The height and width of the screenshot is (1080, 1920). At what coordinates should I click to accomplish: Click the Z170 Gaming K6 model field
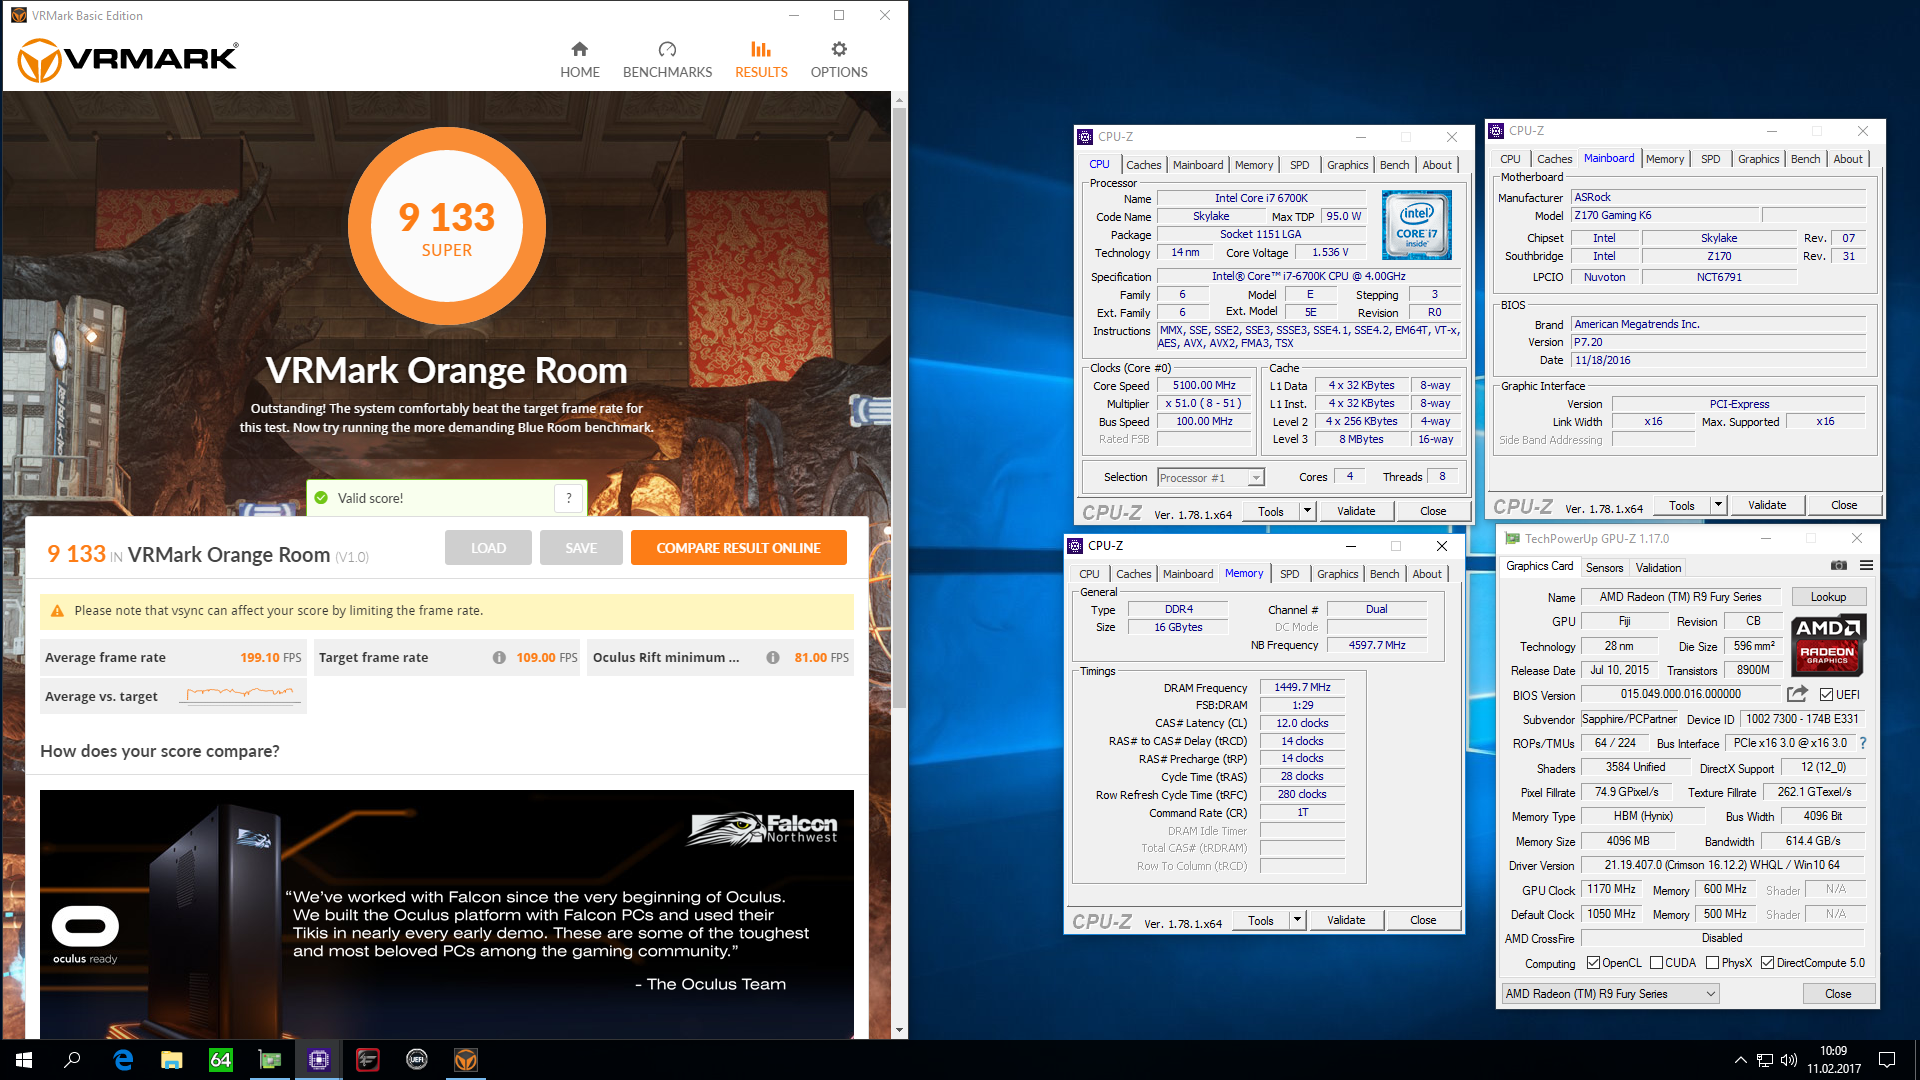pos(1663,216)
